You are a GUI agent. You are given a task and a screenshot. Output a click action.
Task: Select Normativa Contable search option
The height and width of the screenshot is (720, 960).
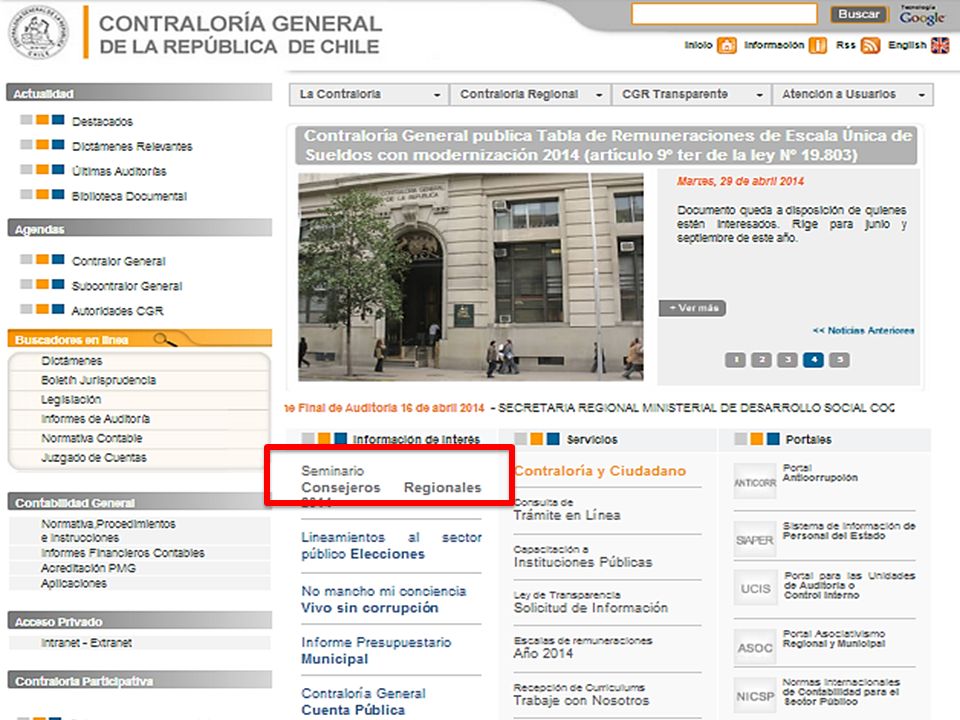91,438
